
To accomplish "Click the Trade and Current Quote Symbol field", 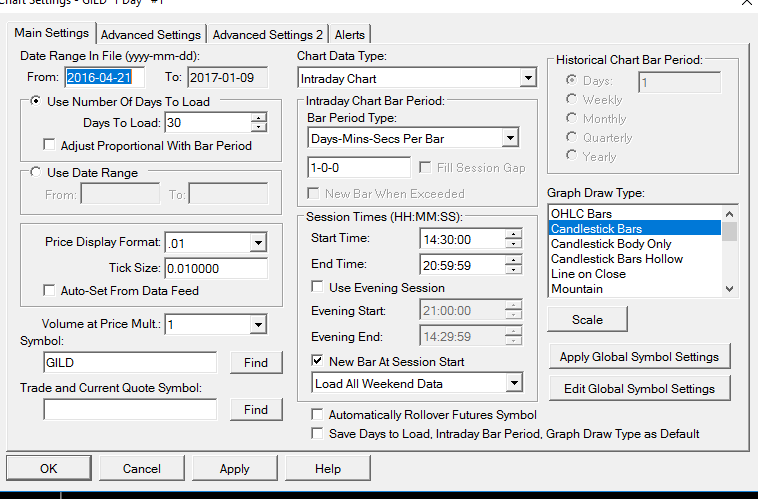I will 130,410.
